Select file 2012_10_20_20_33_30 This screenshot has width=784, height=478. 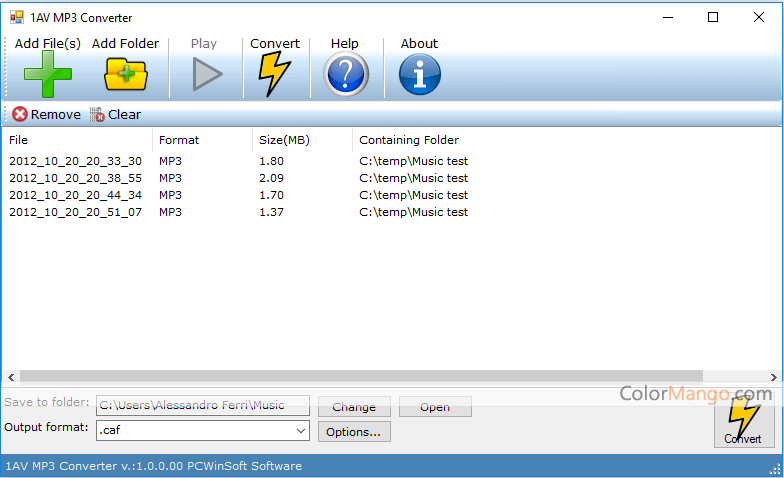click(x=76, y=161)
